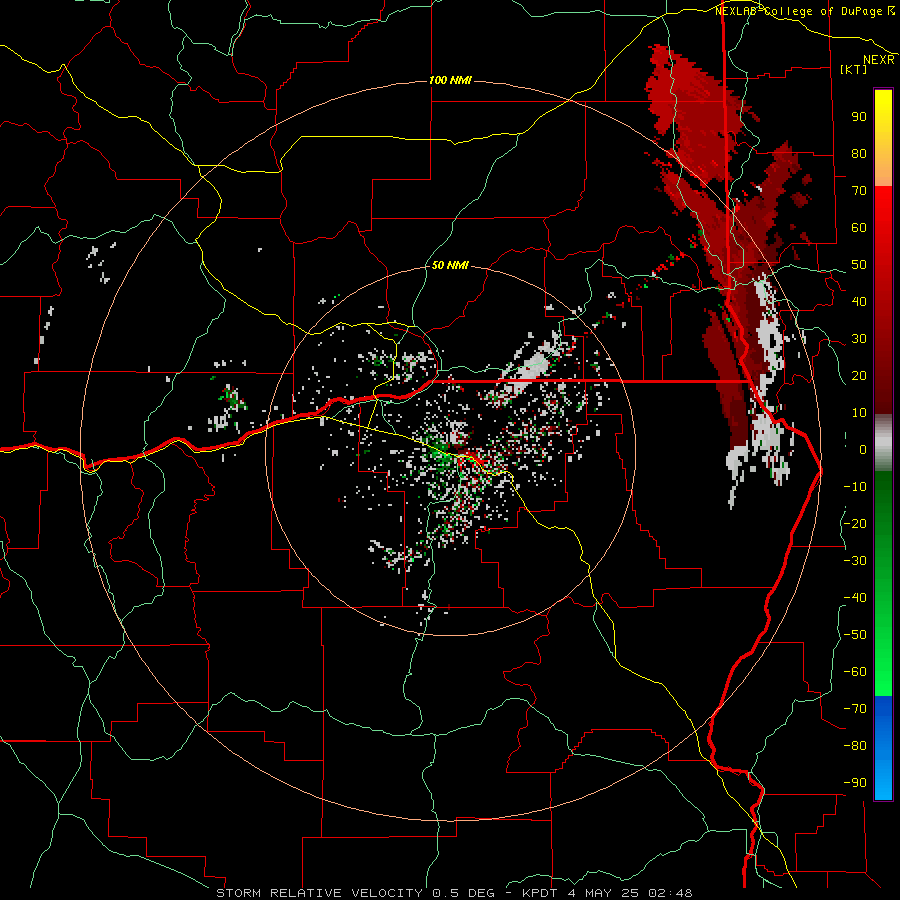The width and height of the screenshot is (900, 900).
Task: Click the 4 MAY 25 02:48 timestamp
Action: (630, 893)
